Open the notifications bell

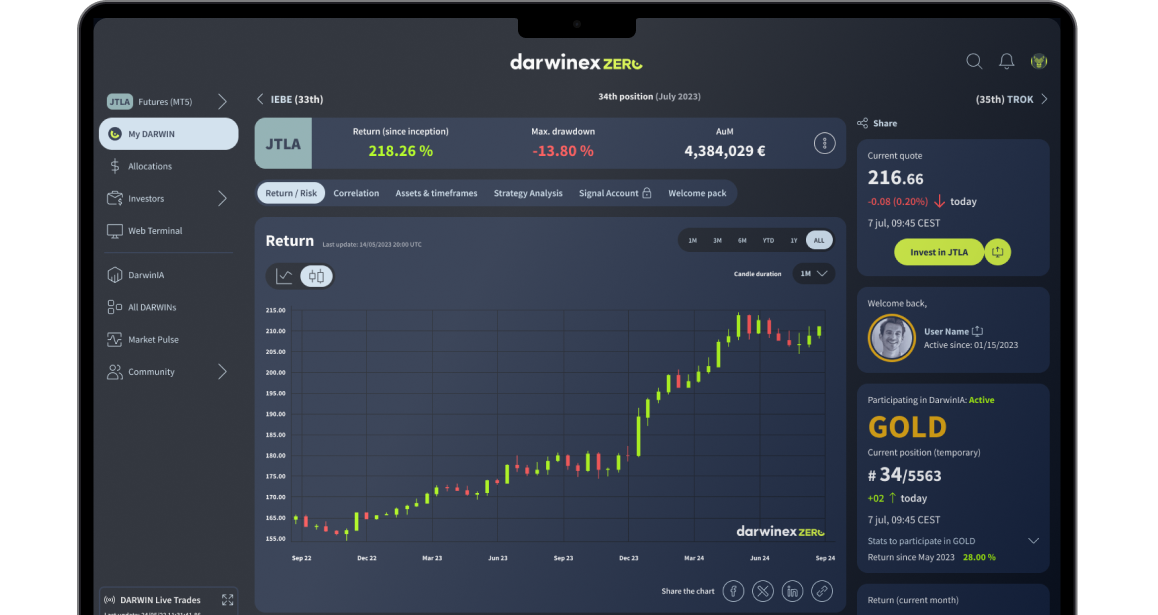click(1007, 61)
